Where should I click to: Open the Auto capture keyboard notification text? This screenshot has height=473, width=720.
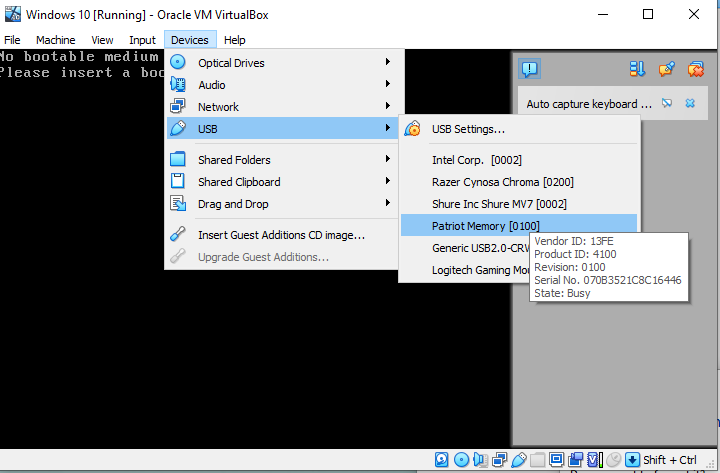coord(589,104)
